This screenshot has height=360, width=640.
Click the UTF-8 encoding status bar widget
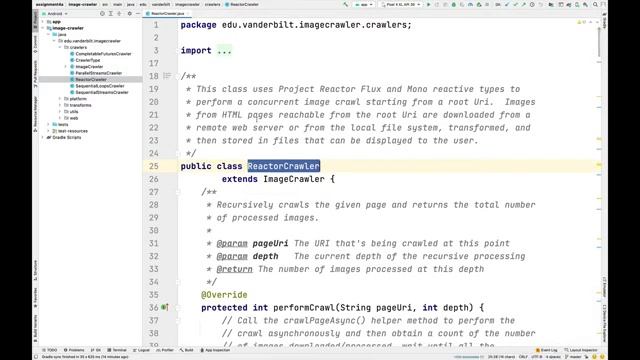pyautogui.click(x=536, y=357)
